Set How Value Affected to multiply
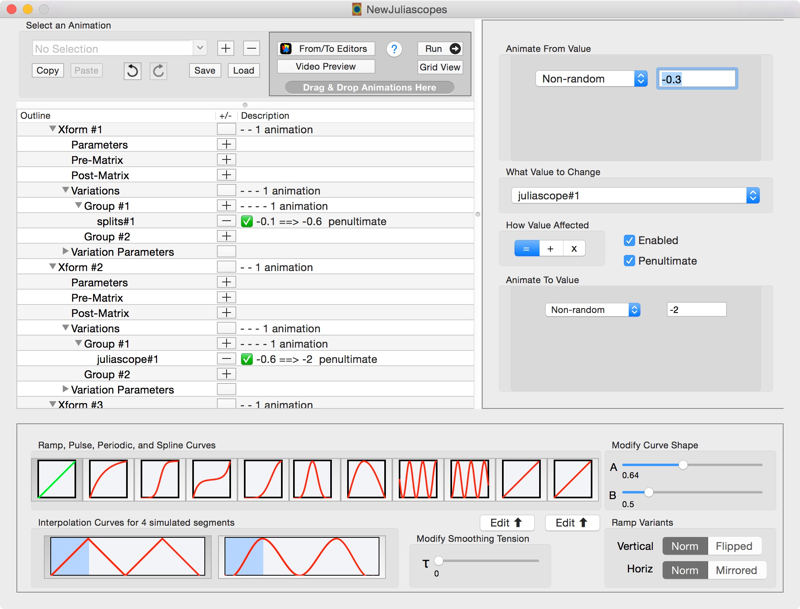Image resolution: width=800 pixels, height=609 pixels. (x=574, y=248)
